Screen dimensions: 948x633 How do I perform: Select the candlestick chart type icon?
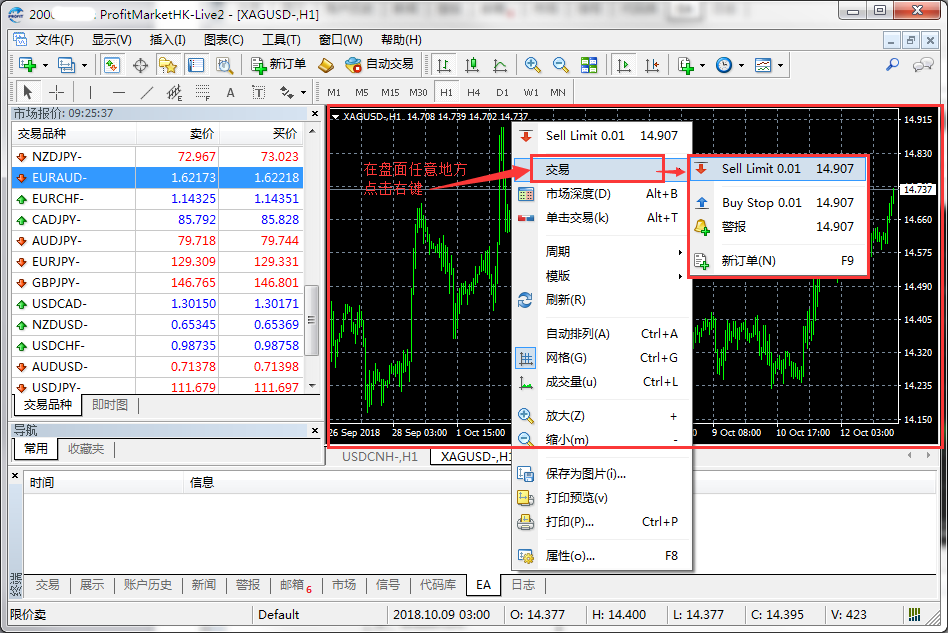pyautogui.click(x=471, y=65)
